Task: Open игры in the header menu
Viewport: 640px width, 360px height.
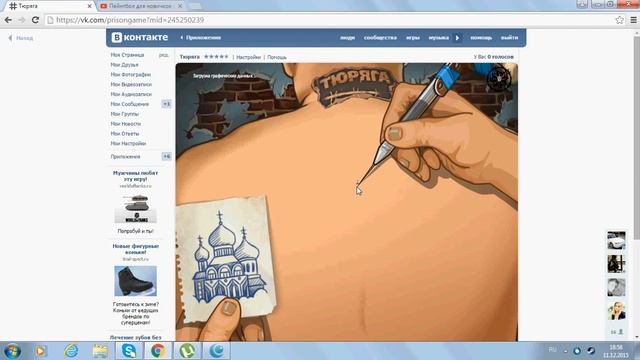Action: click(x=413, y=38)
